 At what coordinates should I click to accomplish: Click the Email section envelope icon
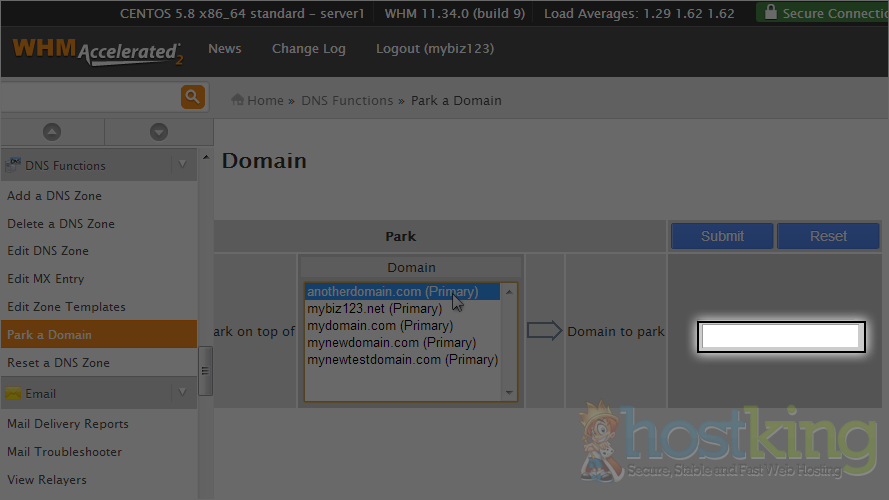tap(14, 394)
